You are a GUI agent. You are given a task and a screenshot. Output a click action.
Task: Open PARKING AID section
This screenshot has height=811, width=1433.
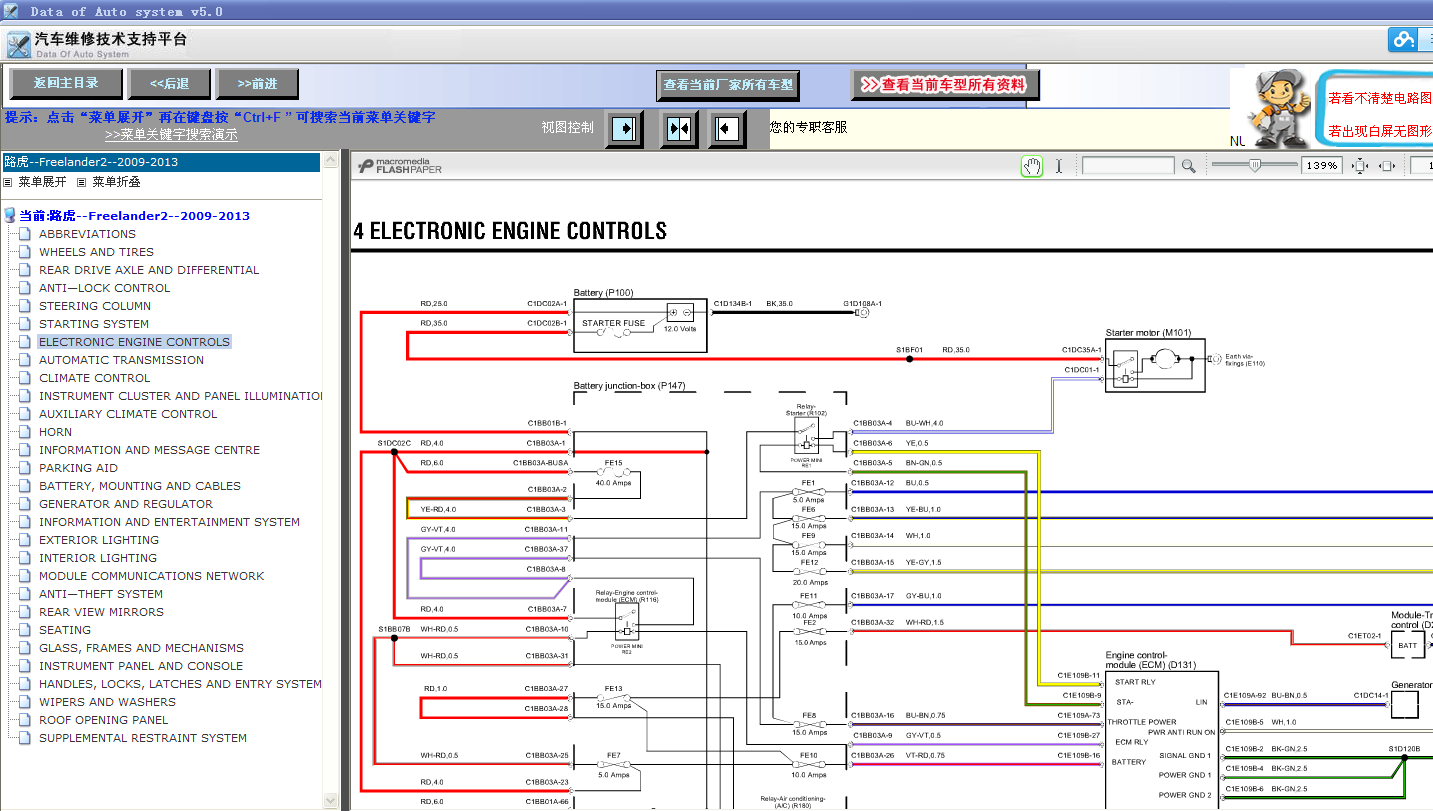click(78, 468)
